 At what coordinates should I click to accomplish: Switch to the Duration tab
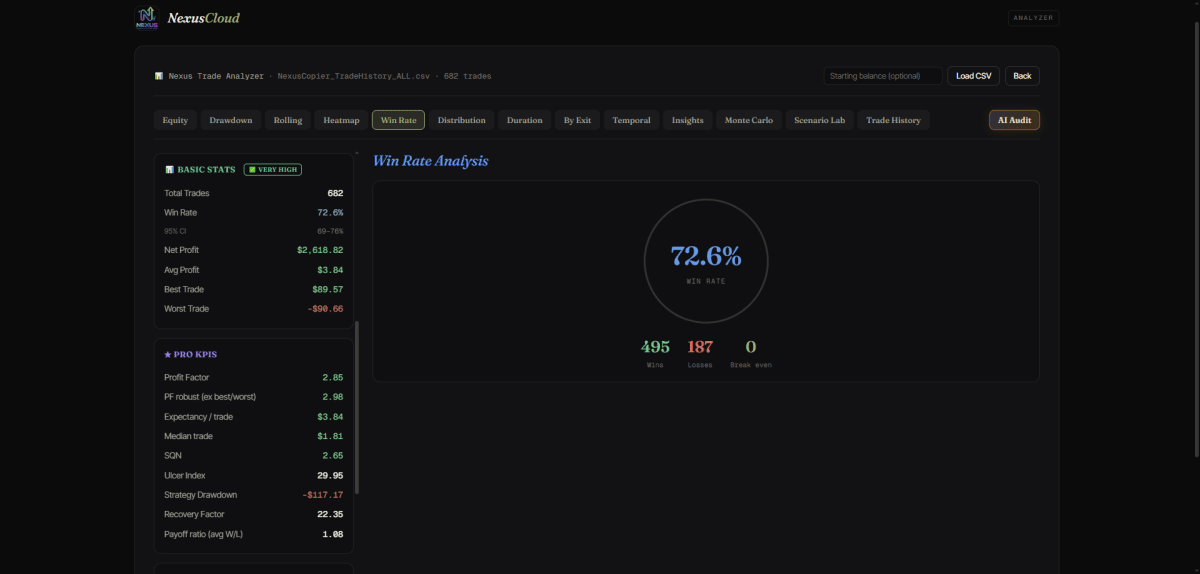click(x=524, y=120)
